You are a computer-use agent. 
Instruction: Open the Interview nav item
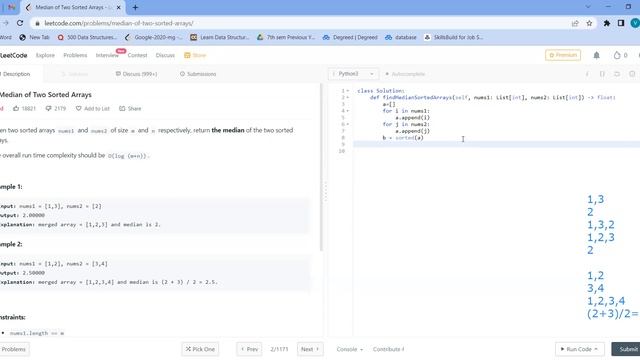coord(107,55)
